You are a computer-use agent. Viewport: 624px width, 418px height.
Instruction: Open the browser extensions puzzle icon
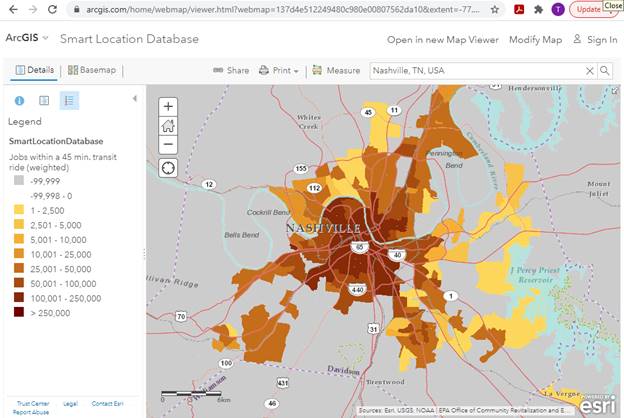click(538, 9)
